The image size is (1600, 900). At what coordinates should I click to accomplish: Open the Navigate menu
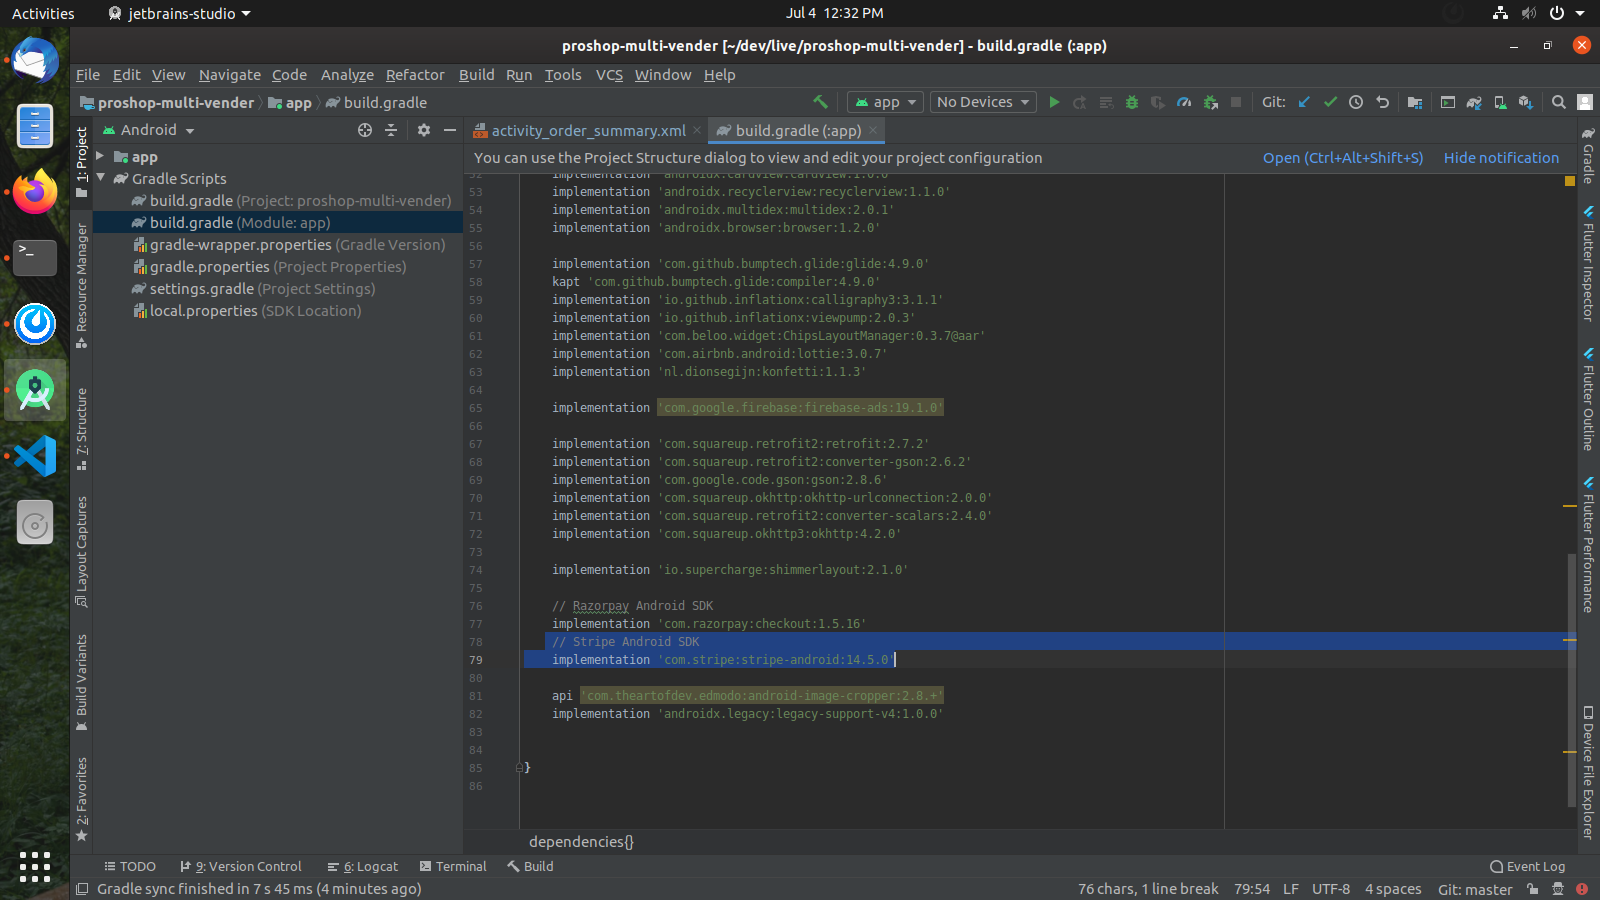(229, 75)
